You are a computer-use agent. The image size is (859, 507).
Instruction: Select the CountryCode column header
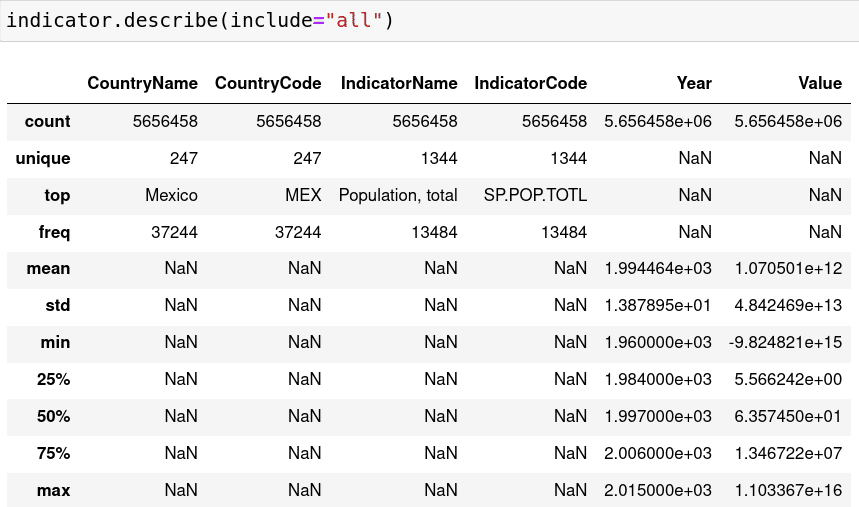(x=268, y=83)
